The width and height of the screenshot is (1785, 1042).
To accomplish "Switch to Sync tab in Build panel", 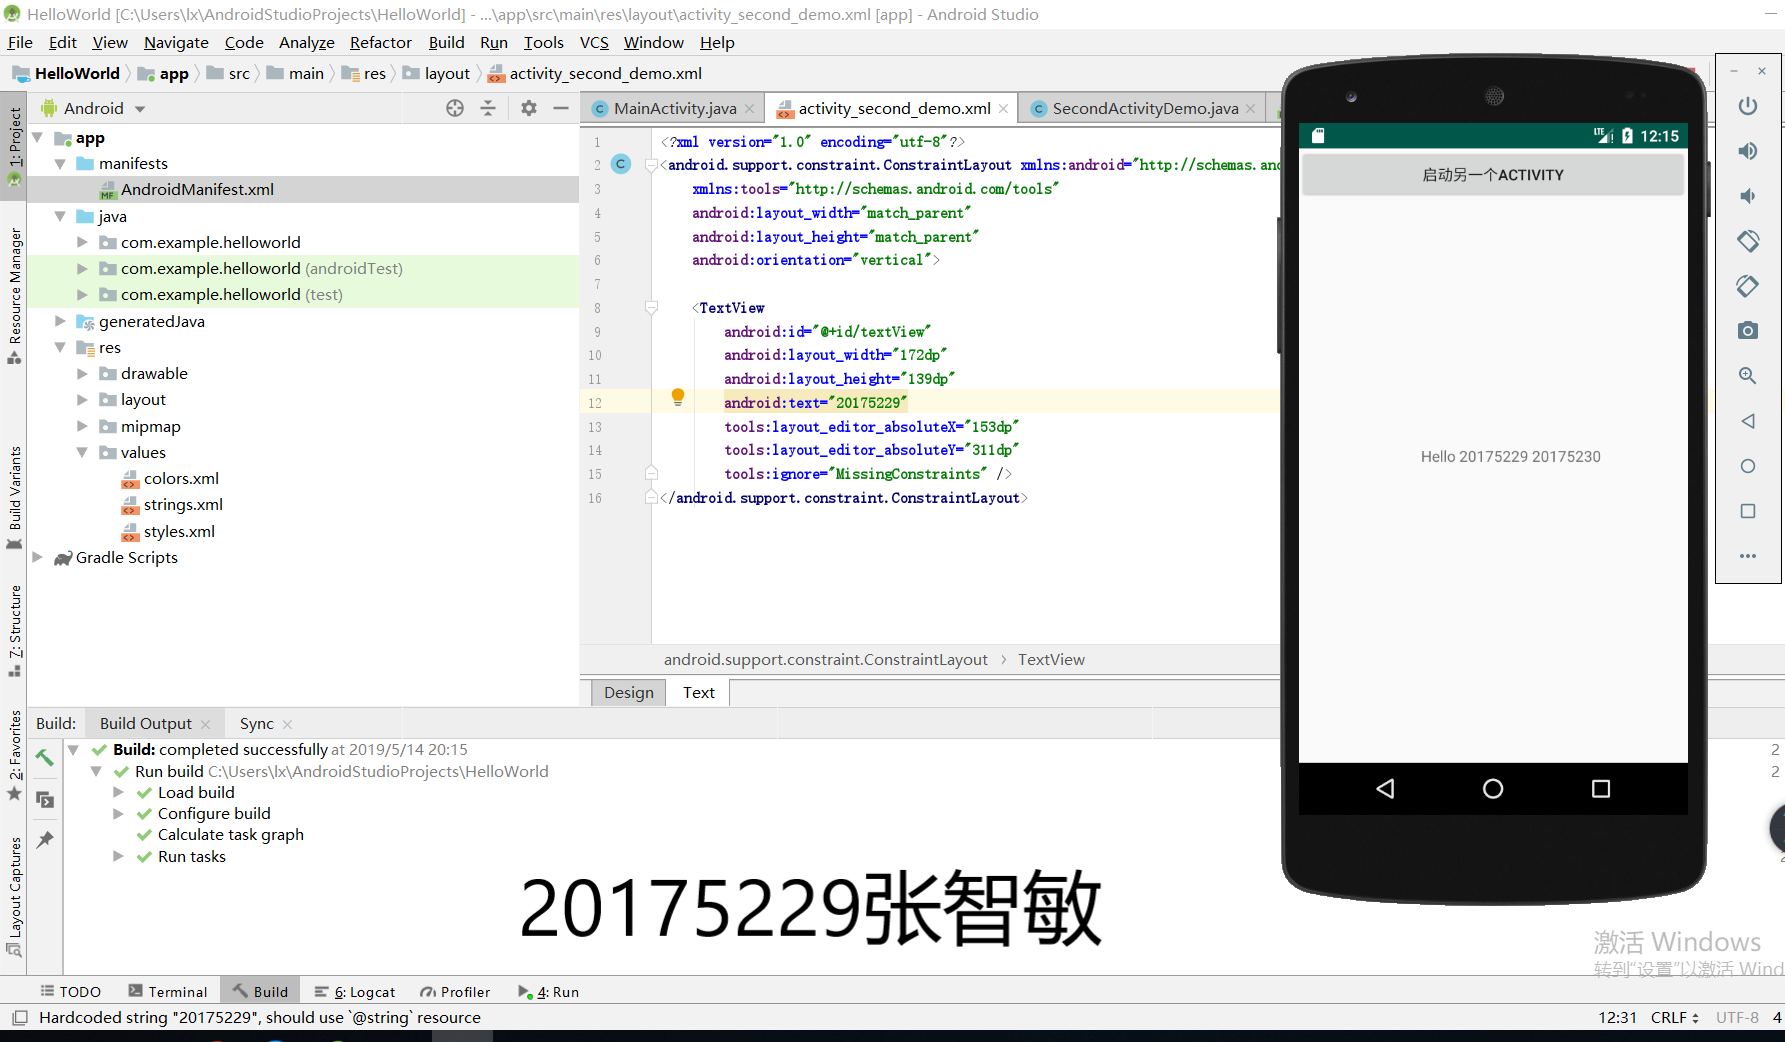I will 256,723.
